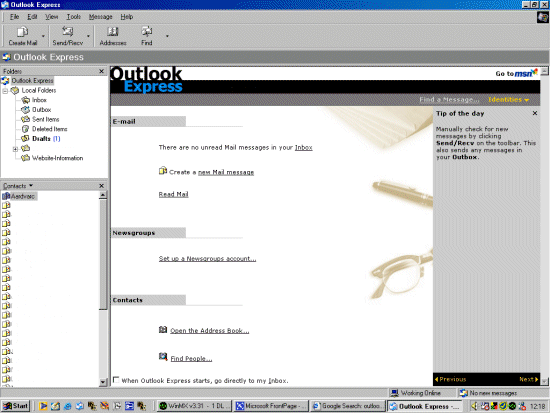Enable go directly to my Inbox checkbox
Viewport: 550px width, 413px height.
pyautogui.click(x=116, y=380)
